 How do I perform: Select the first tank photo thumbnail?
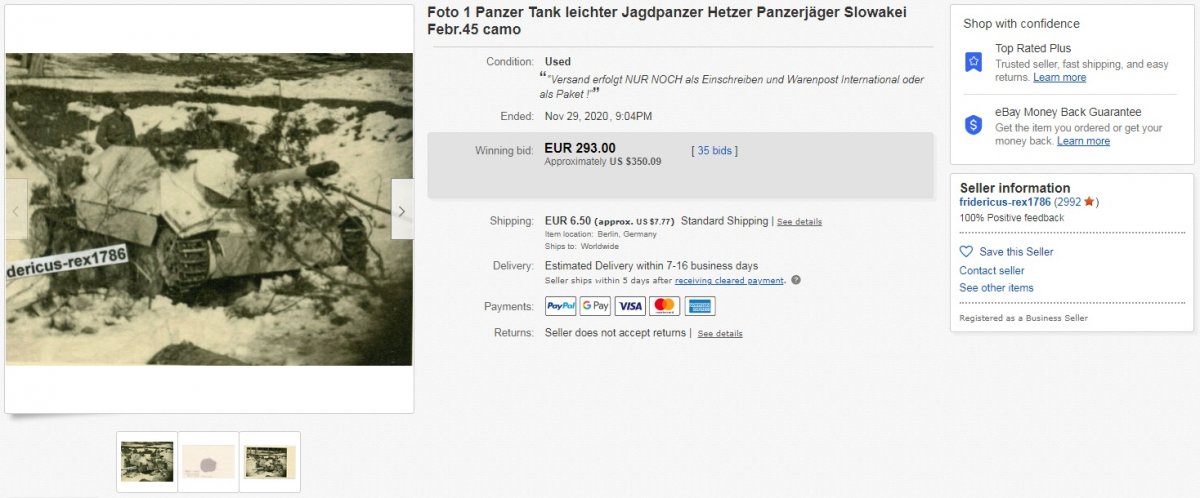click(147, 462)
